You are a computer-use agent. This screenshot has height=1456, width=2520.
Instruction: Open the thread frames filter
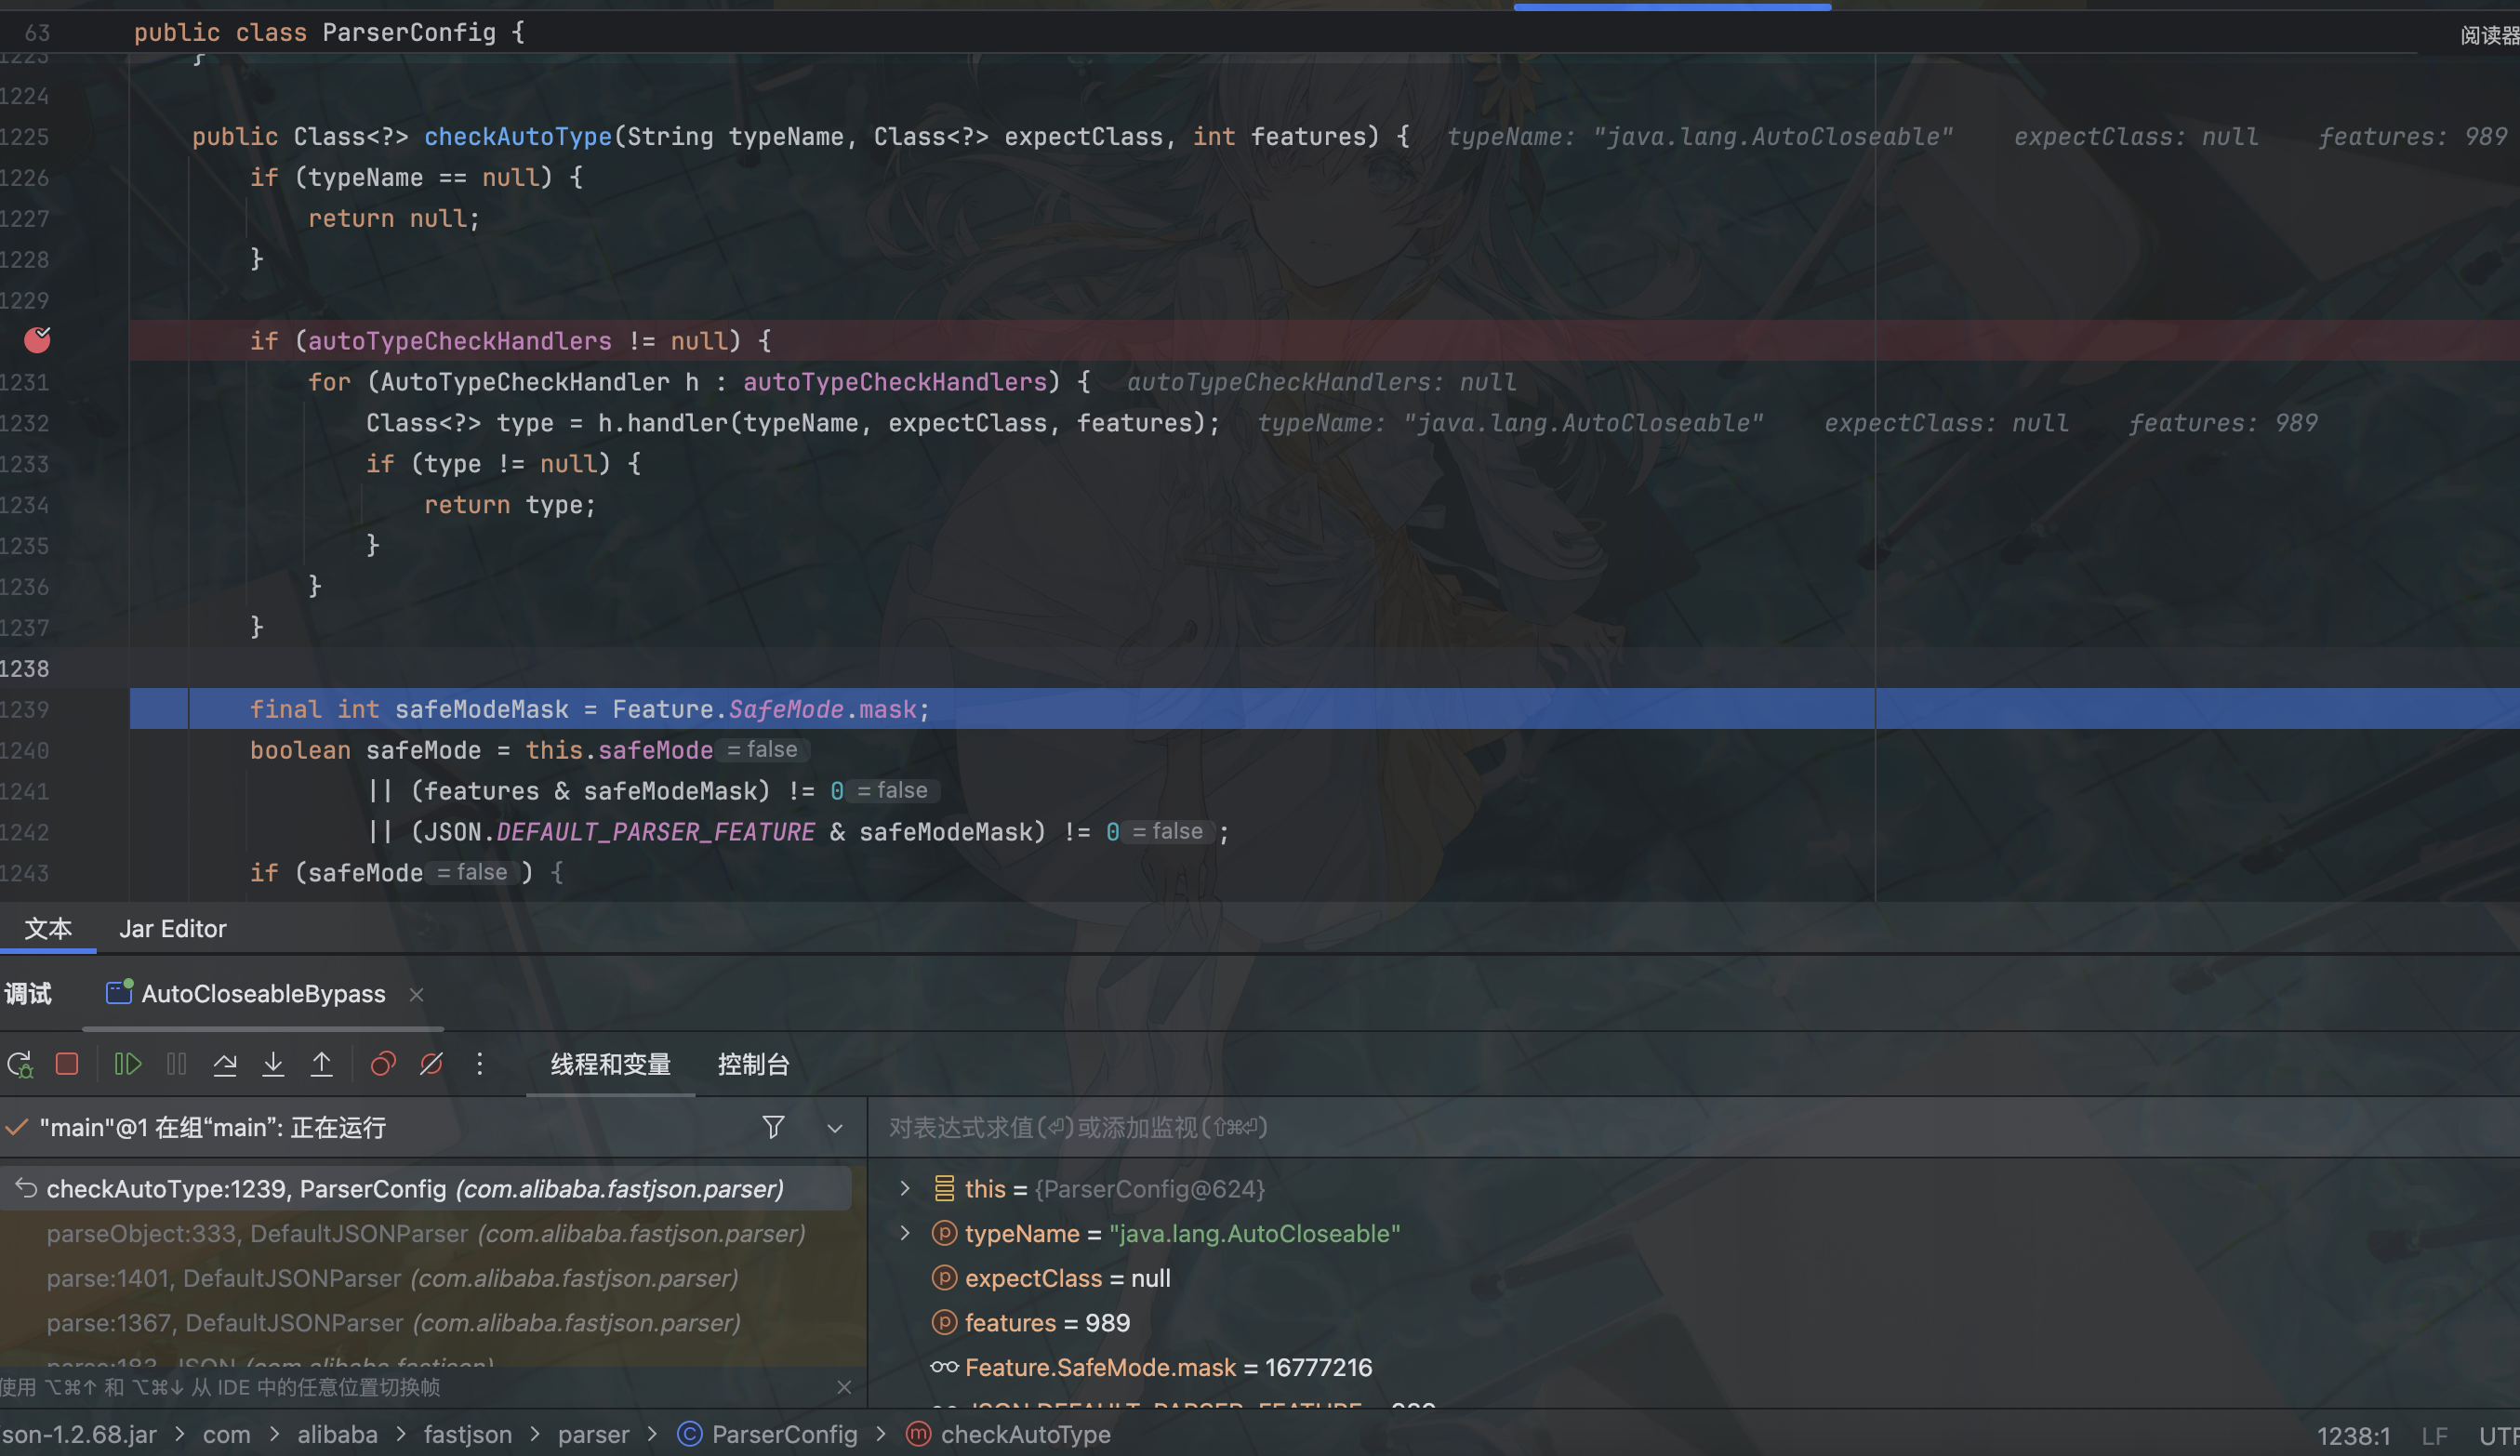773,1128
